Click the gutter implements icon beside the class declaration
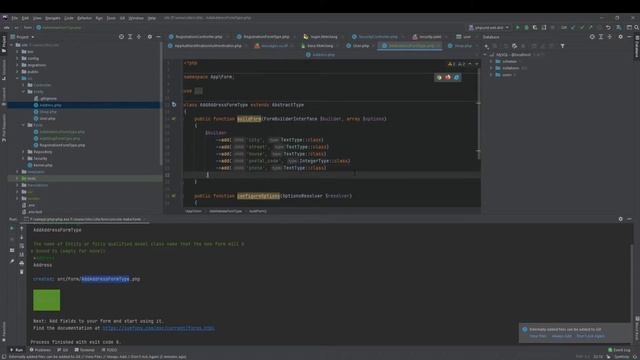This screenshot has width=640, height=360. pyautogui.click(x=174, y=104)
